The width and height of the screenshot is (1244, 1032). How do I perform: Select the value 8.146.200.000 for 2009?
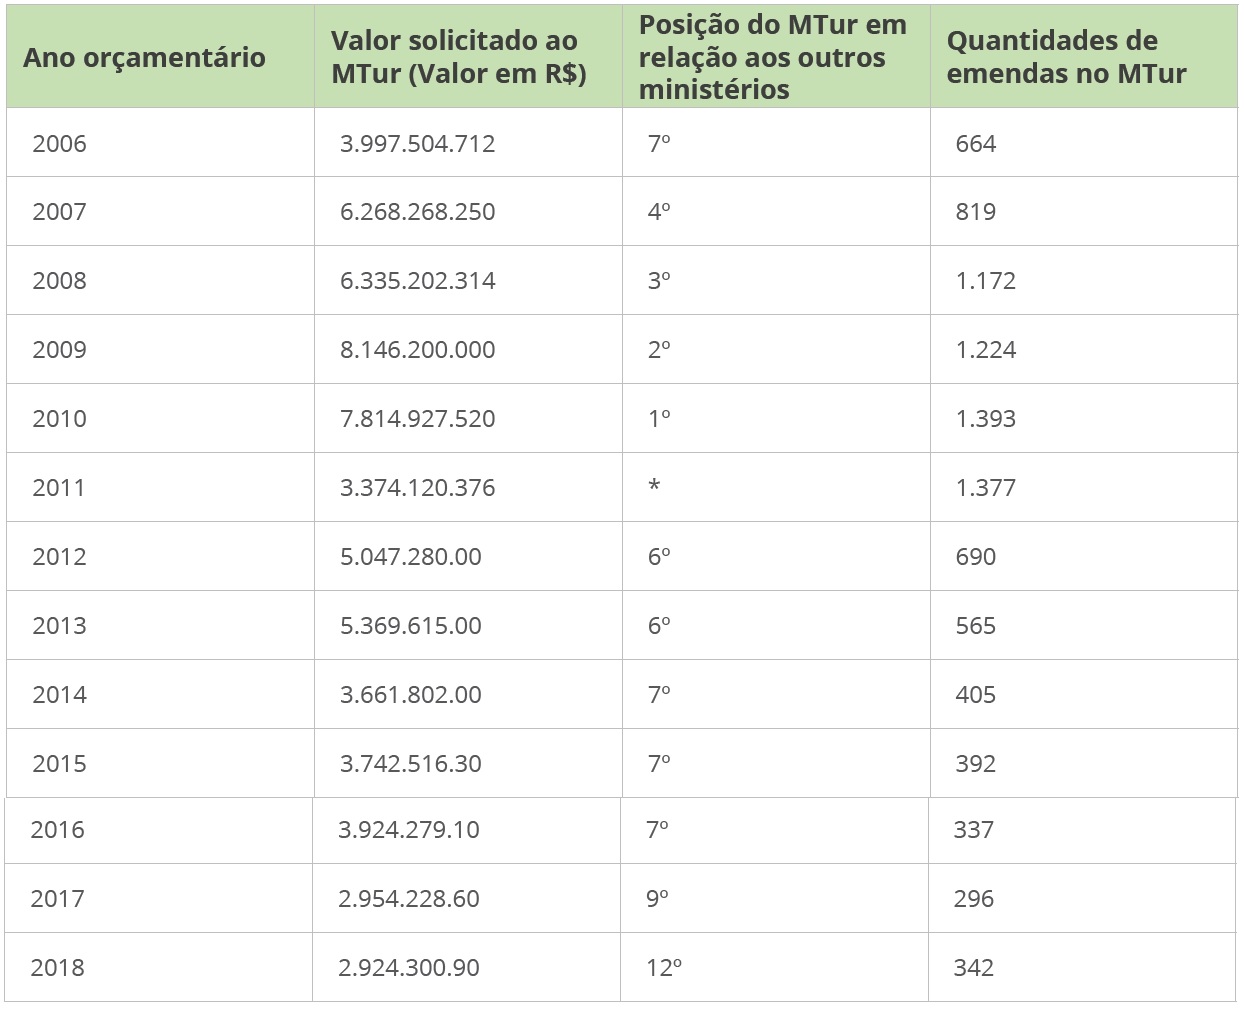417,350
